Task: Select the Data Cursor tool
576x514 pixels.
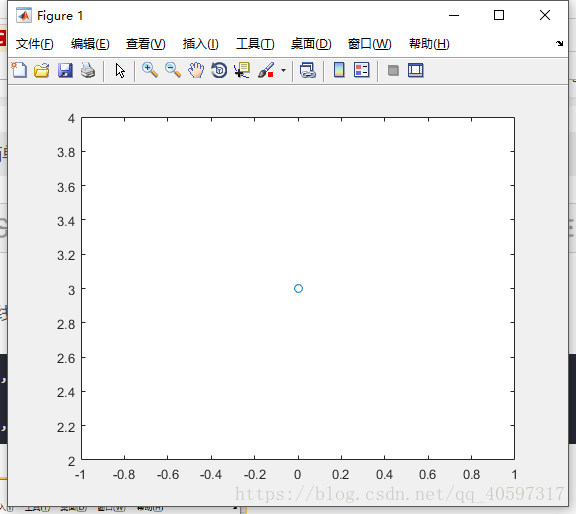Action: coord(242,70)
